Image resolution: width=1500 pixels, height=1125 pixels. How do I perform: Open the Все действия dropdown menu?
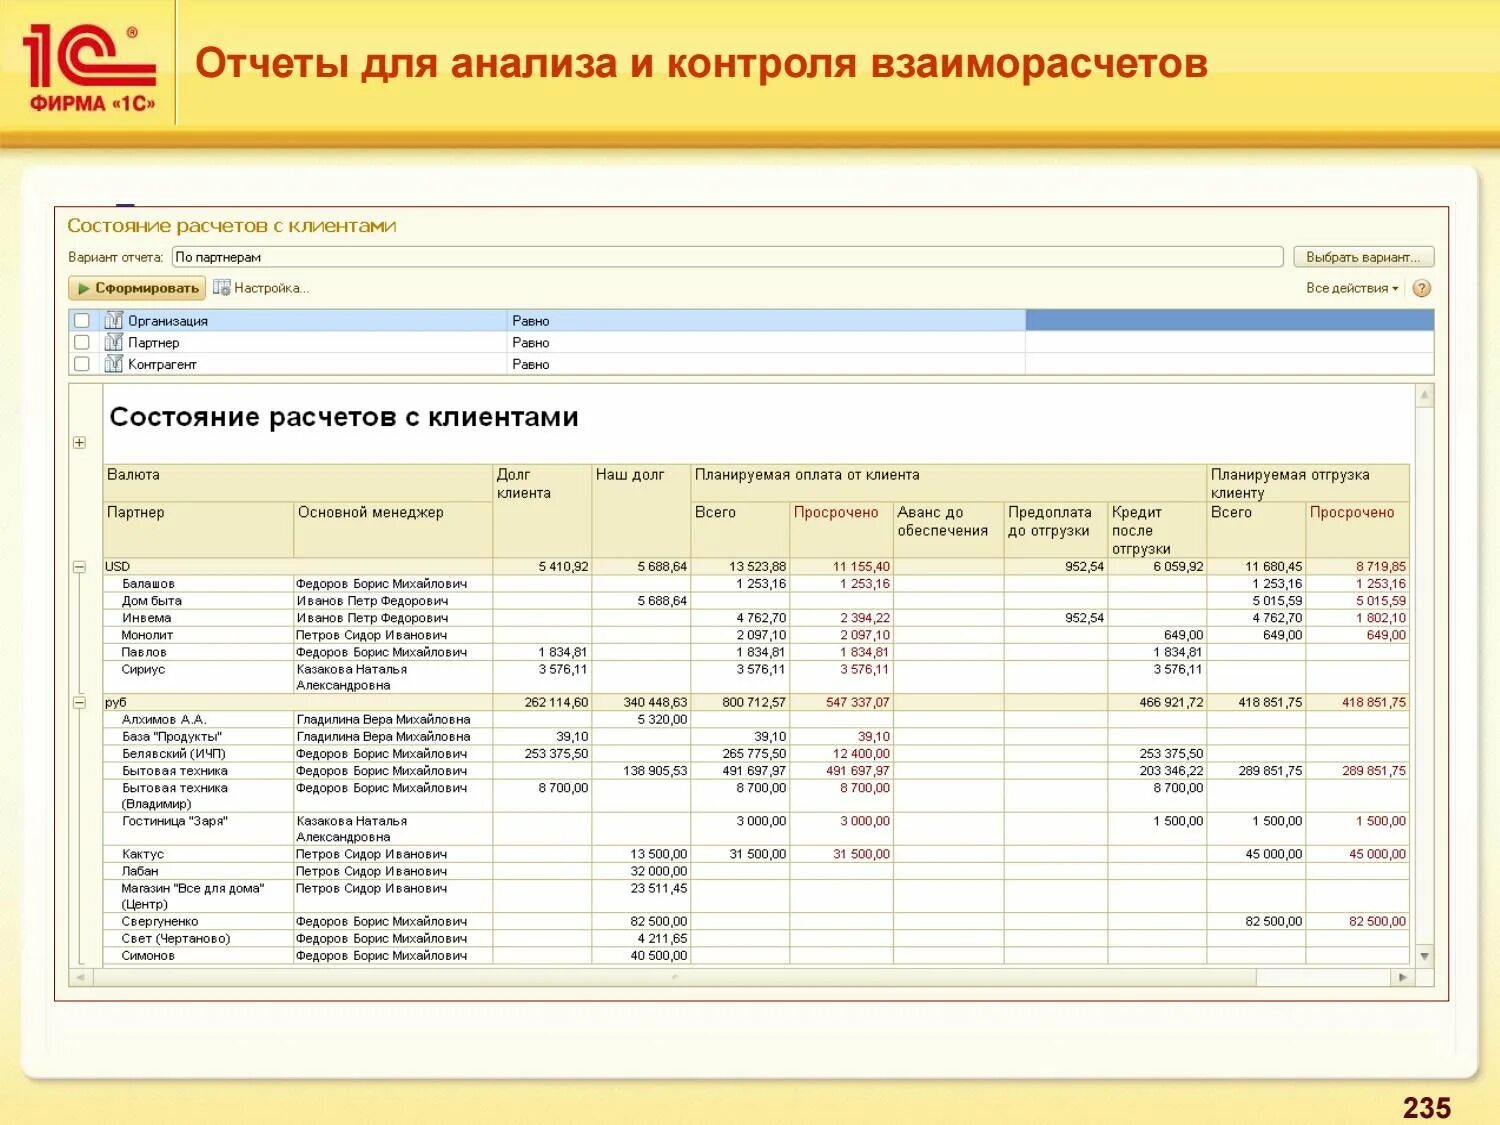[x=1352, y=288]
